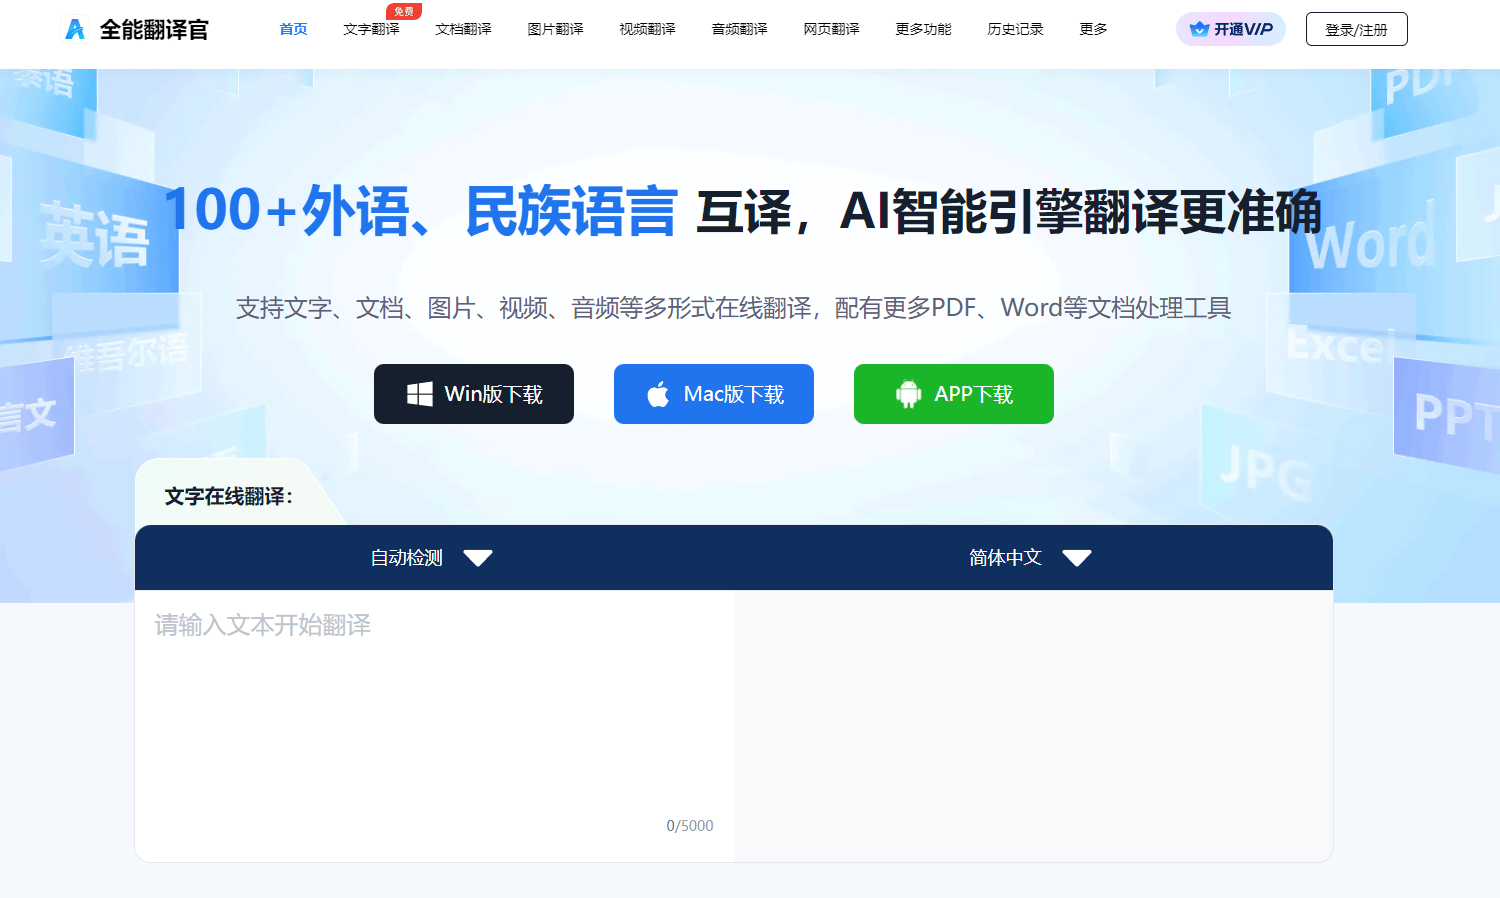This screenshot has width=1500, height=898.
Task: Select the 首页 menu item
Action: point(293,29)
